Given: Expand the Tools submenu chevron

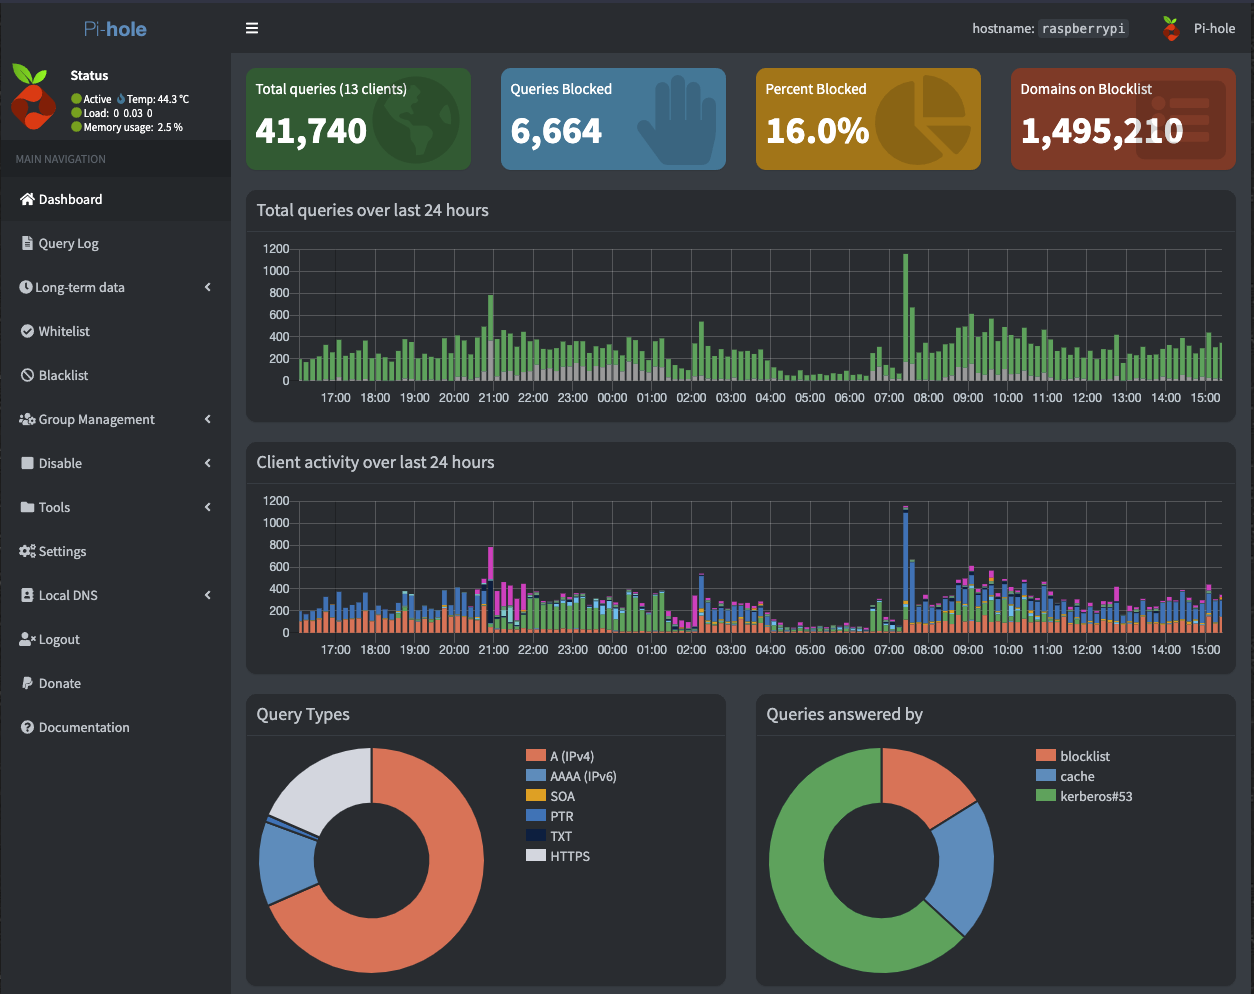Looking at the screenshot, I should (x=208, y=507).
